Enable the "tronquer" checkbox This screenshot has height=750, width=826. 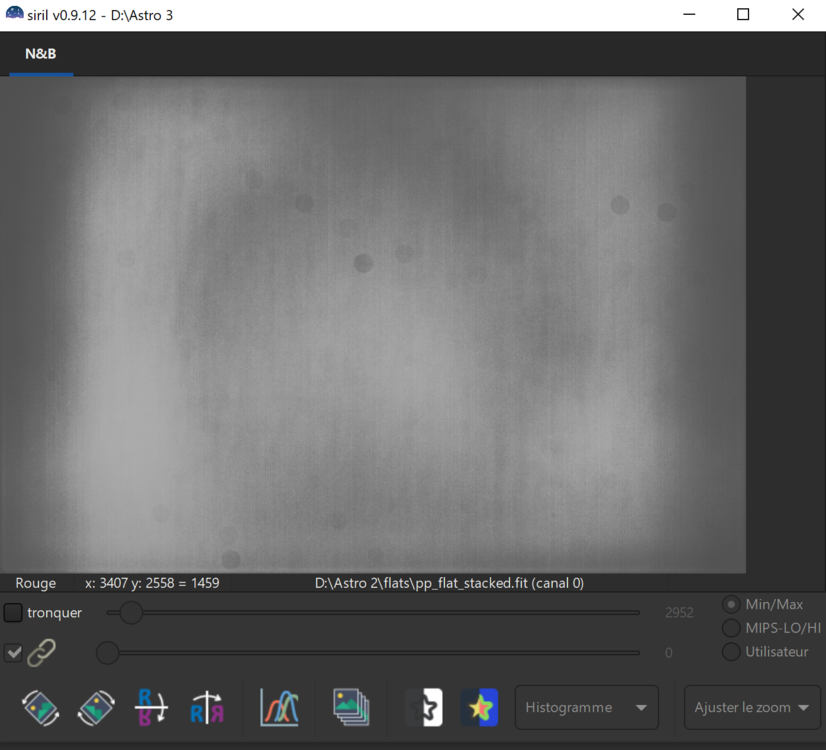pos(13,612)
